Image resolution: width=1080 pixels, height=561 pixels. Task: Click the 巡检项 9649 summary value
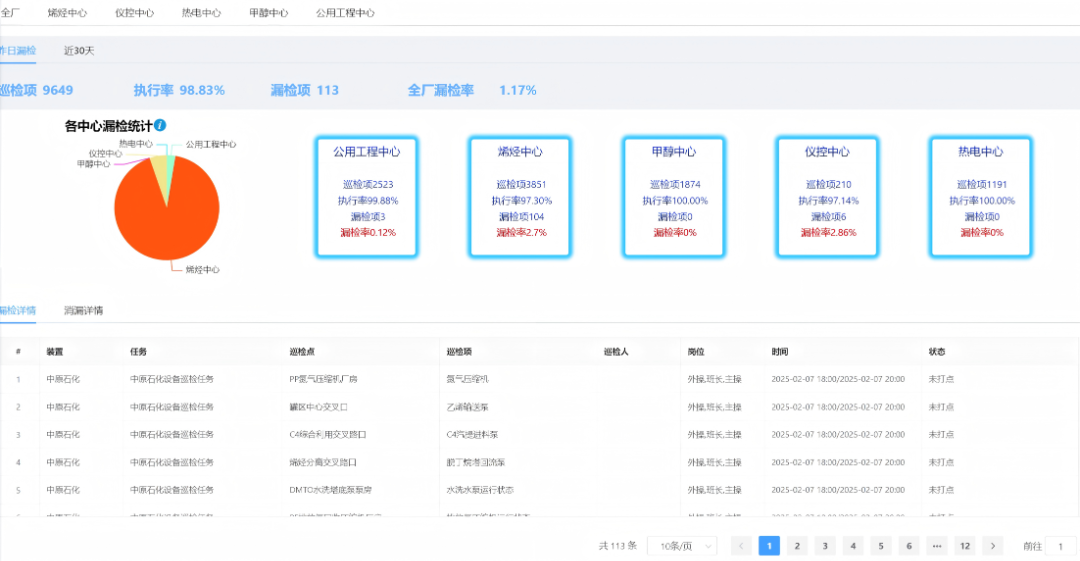pos(36,90)
